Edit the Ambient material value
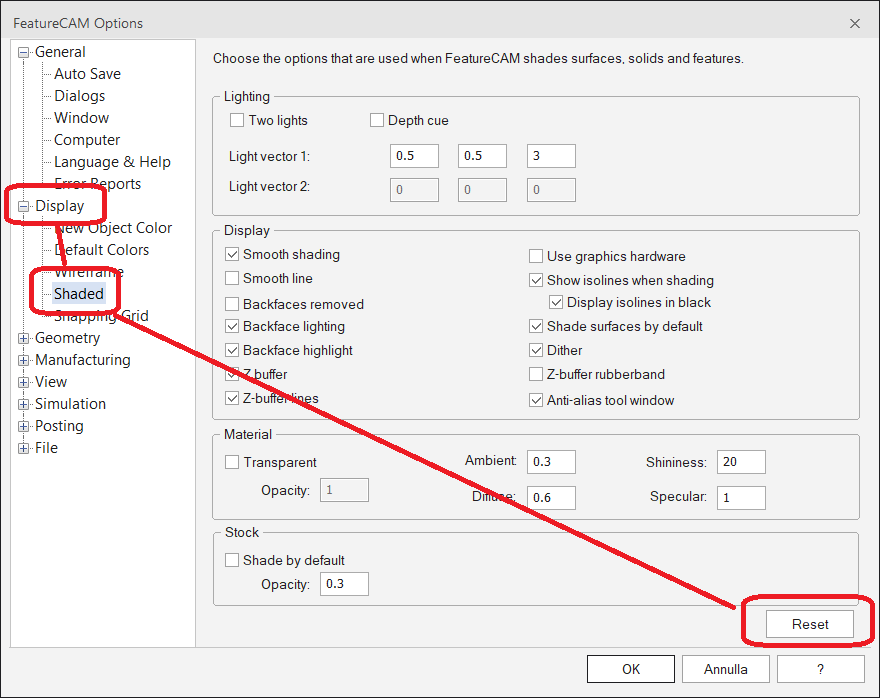 point(551,462)
